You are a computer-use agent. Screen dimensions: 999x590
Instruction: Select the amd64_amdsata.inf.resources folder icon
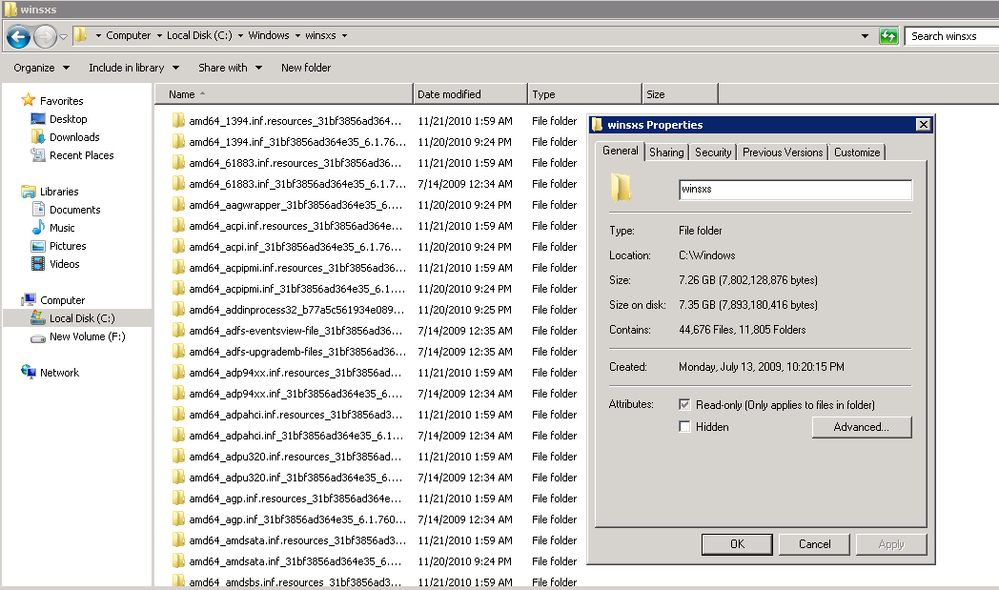click(x=178, y=540)
